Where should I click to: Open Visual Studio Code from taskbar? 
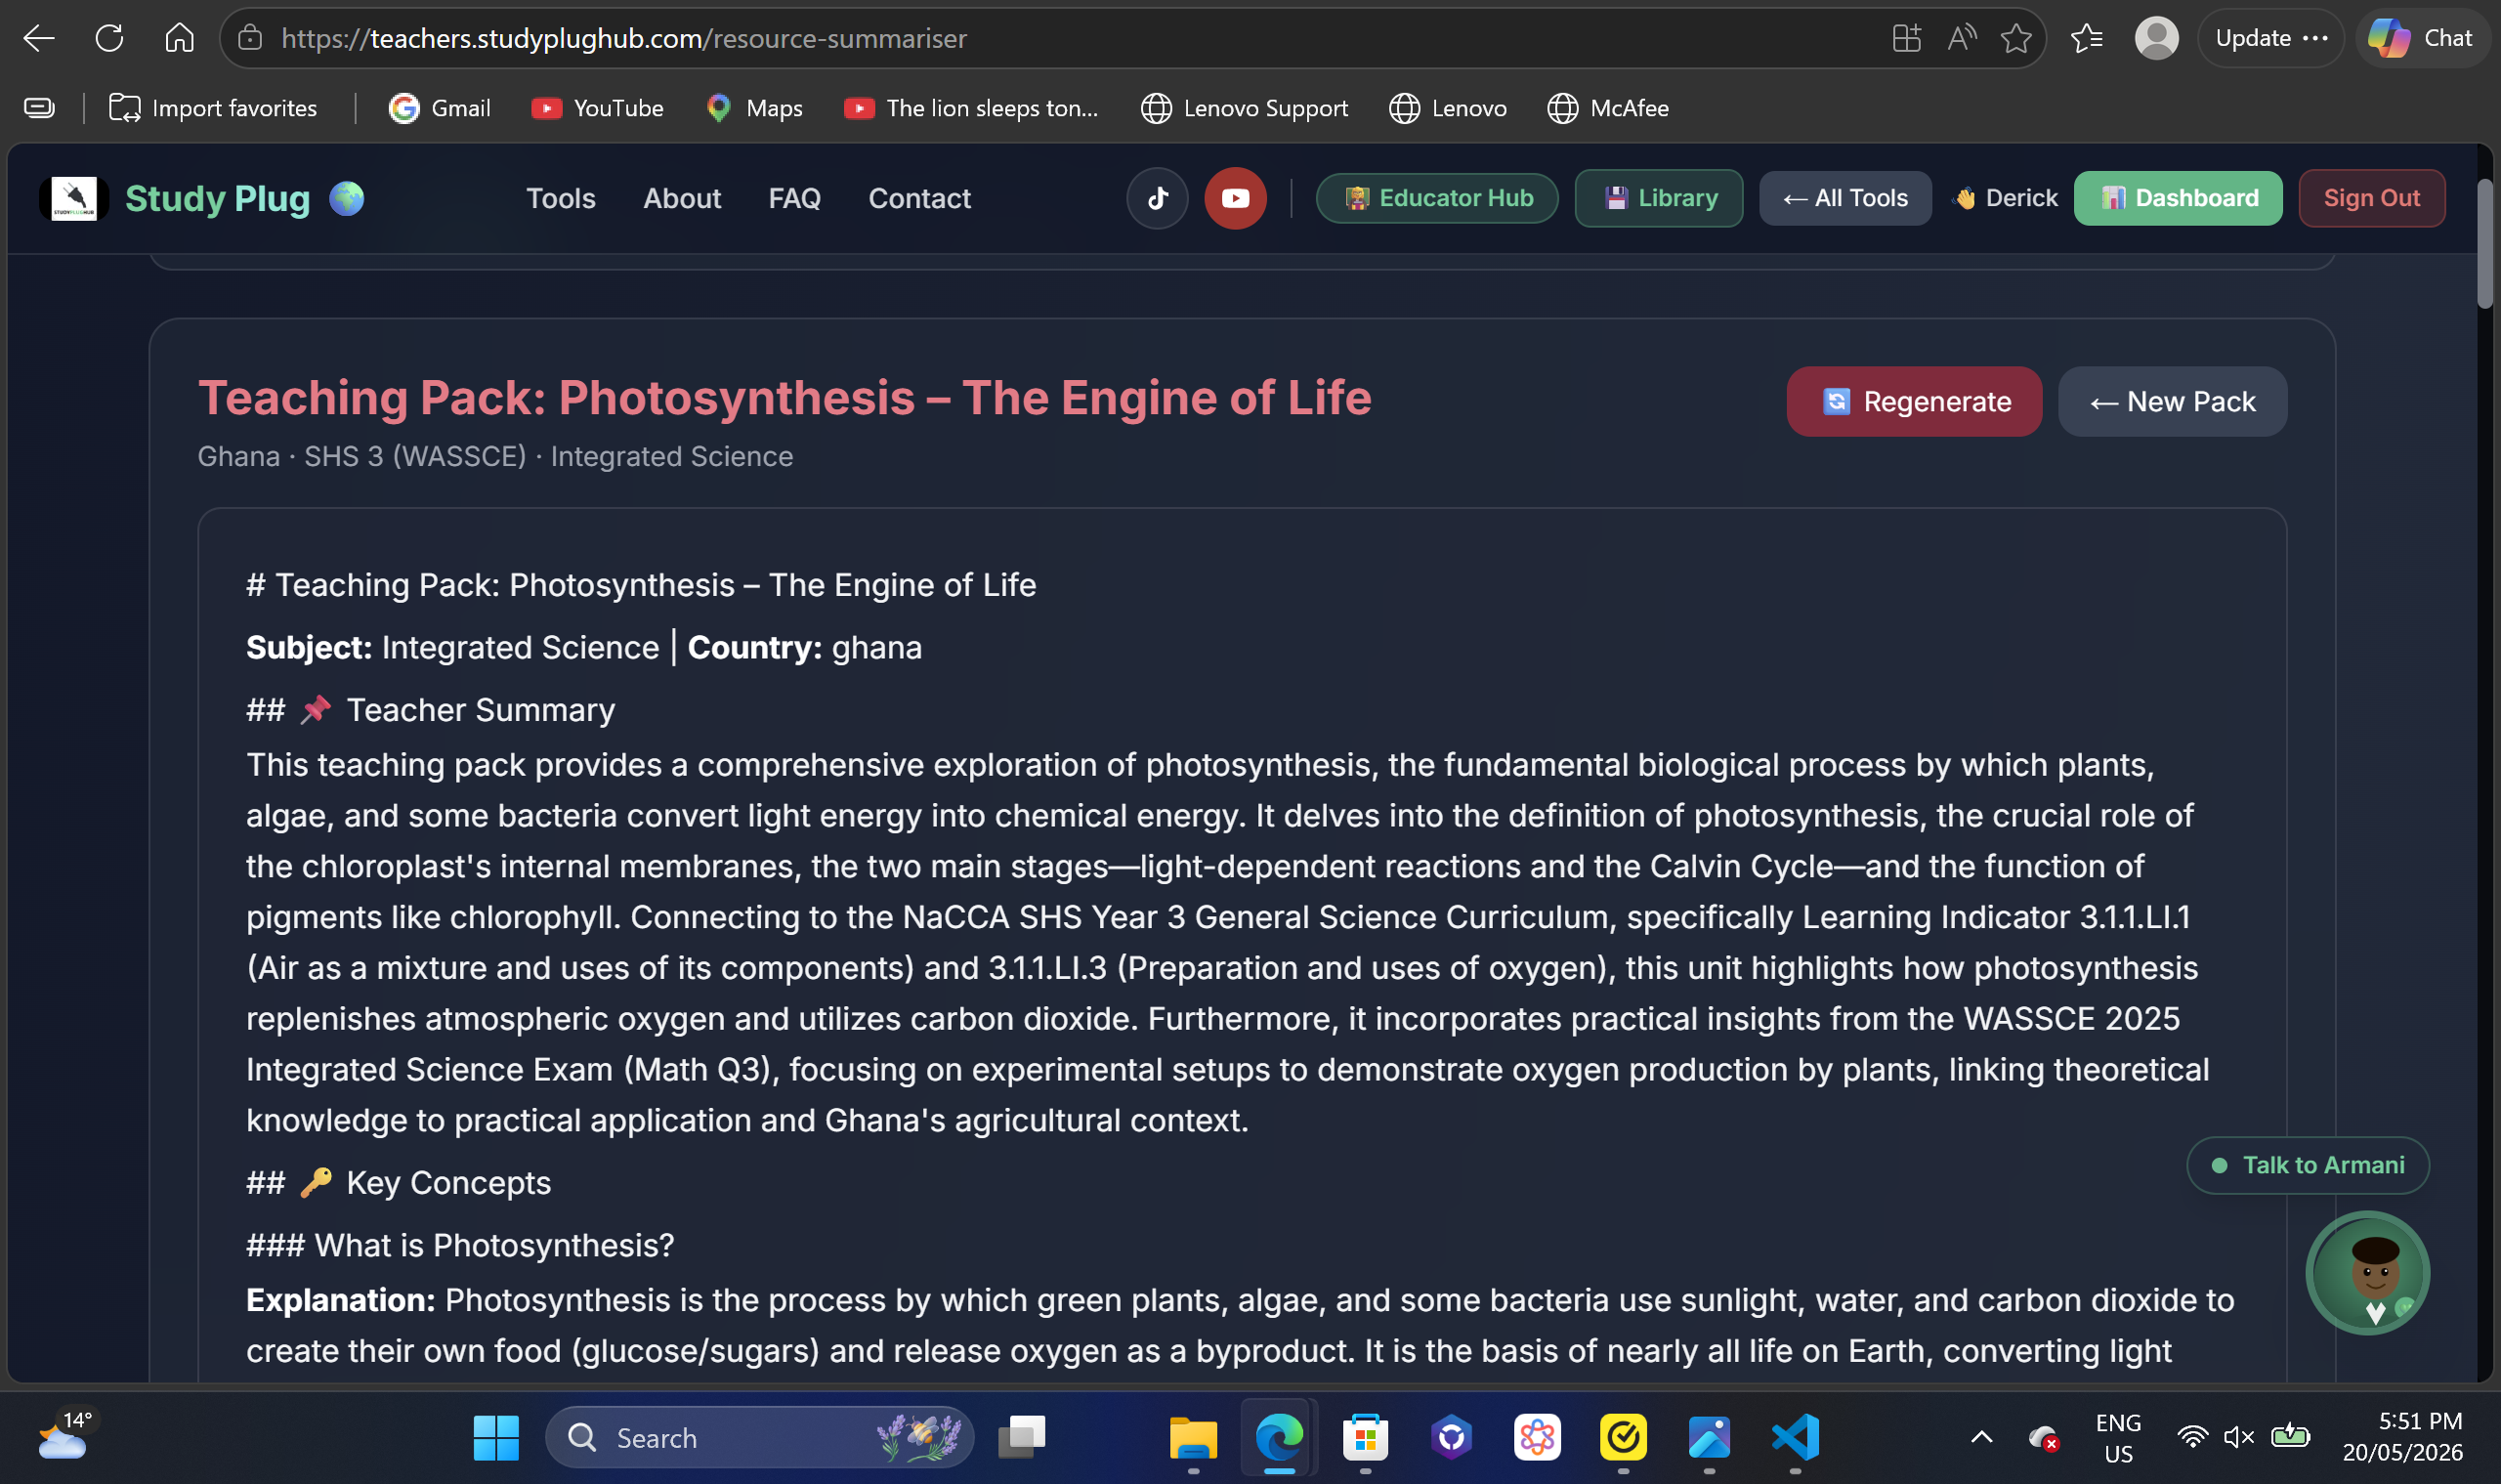click(x=1795, y=1438)
